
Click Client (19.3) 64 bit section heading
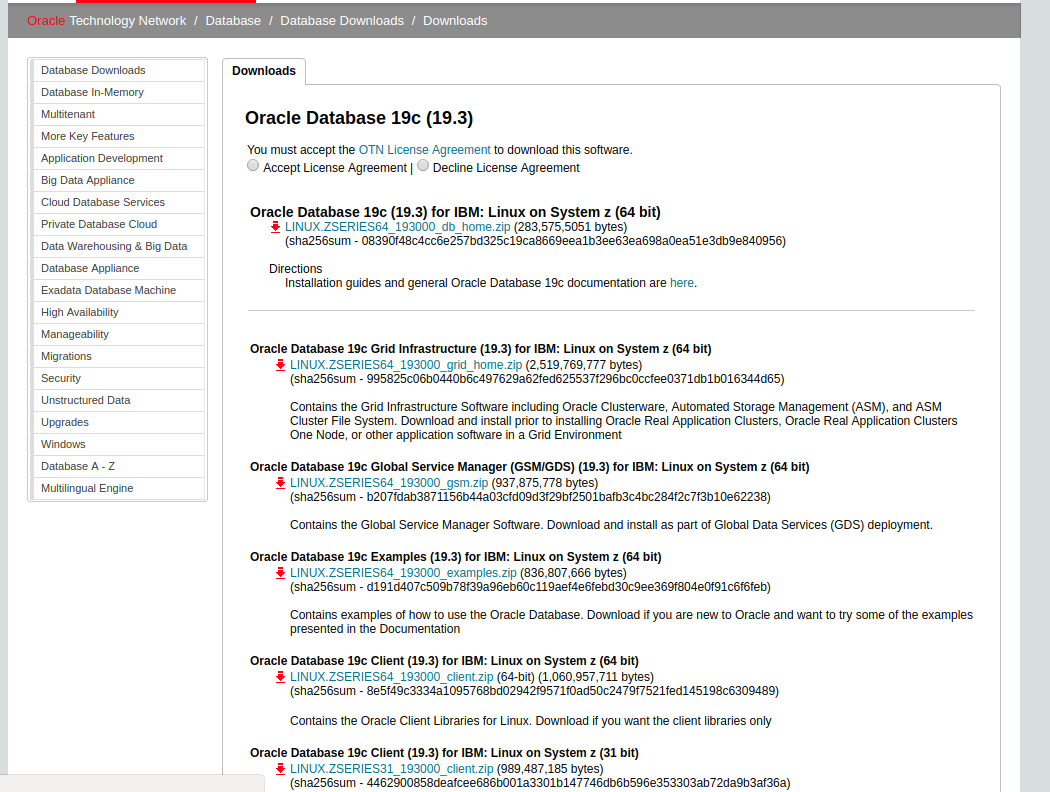tap(444, 661)
